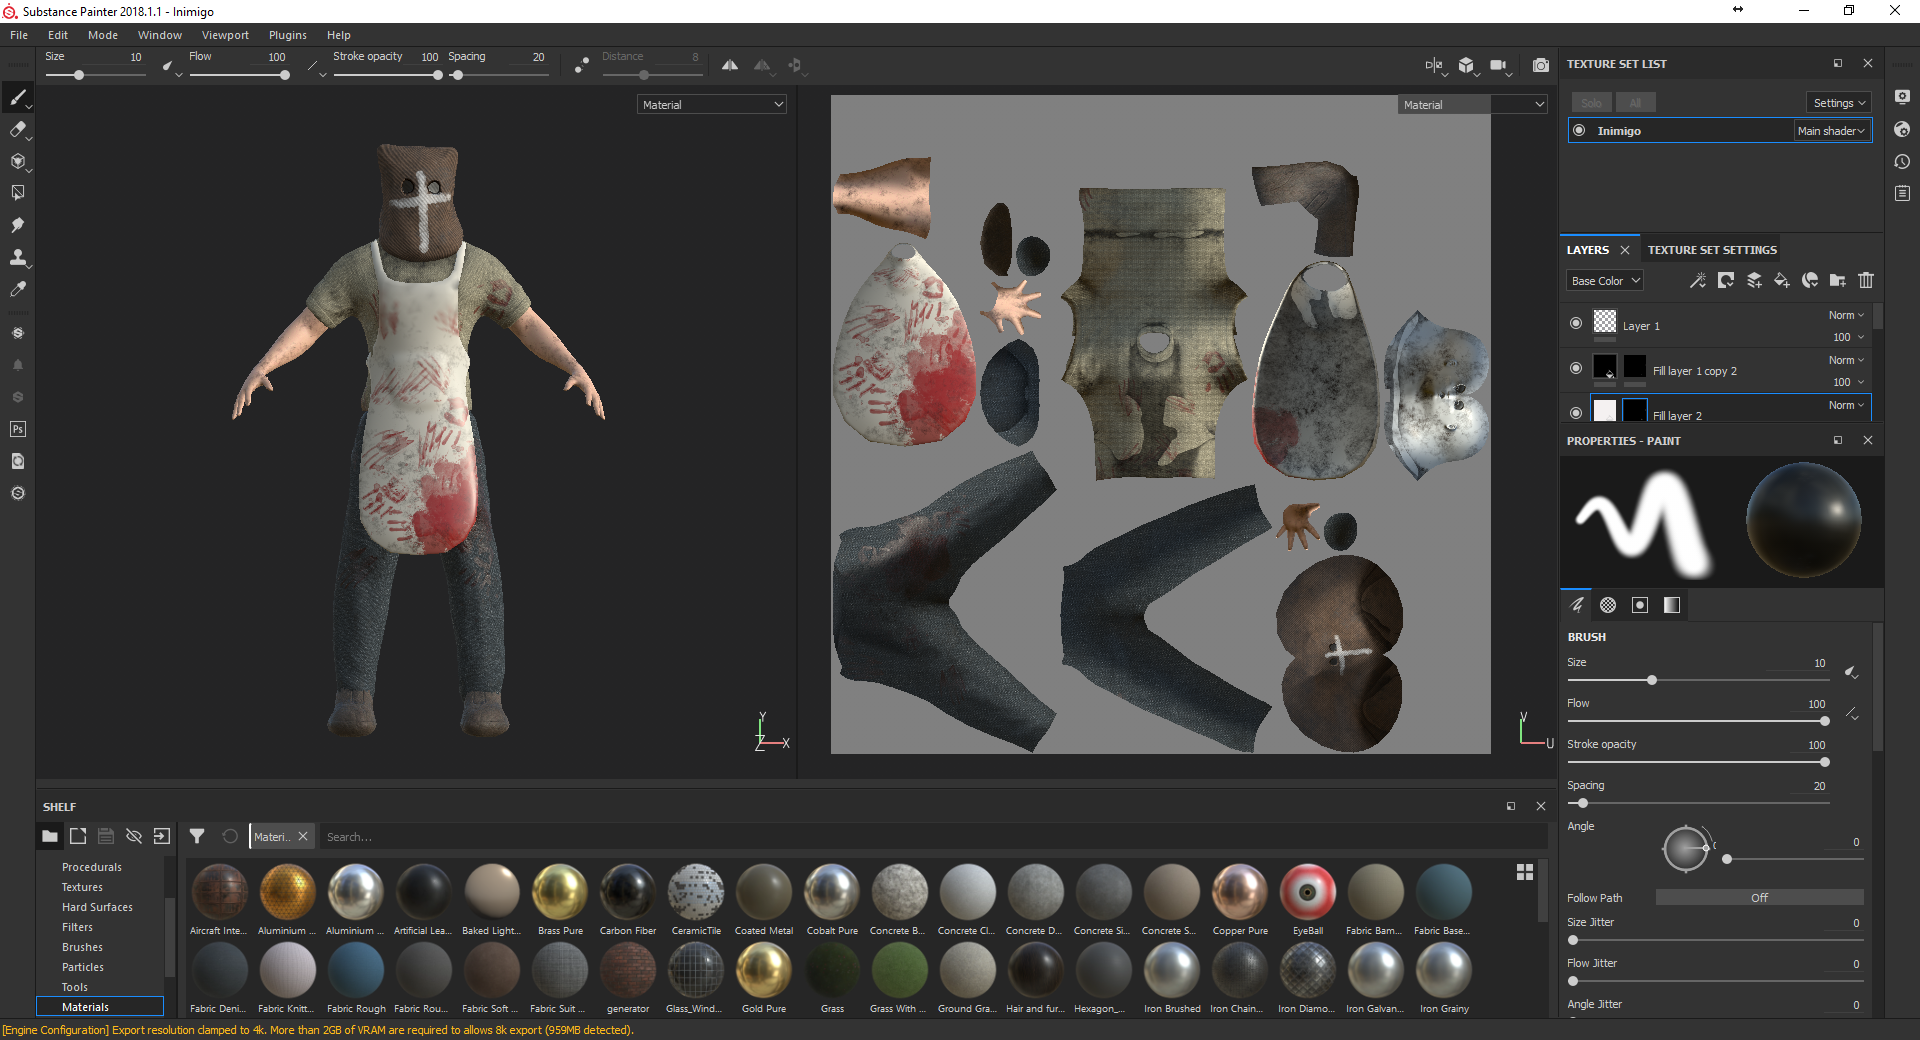Add a folder in Layers panel
1920x1040 pixels.
(x=1838, y=281)
